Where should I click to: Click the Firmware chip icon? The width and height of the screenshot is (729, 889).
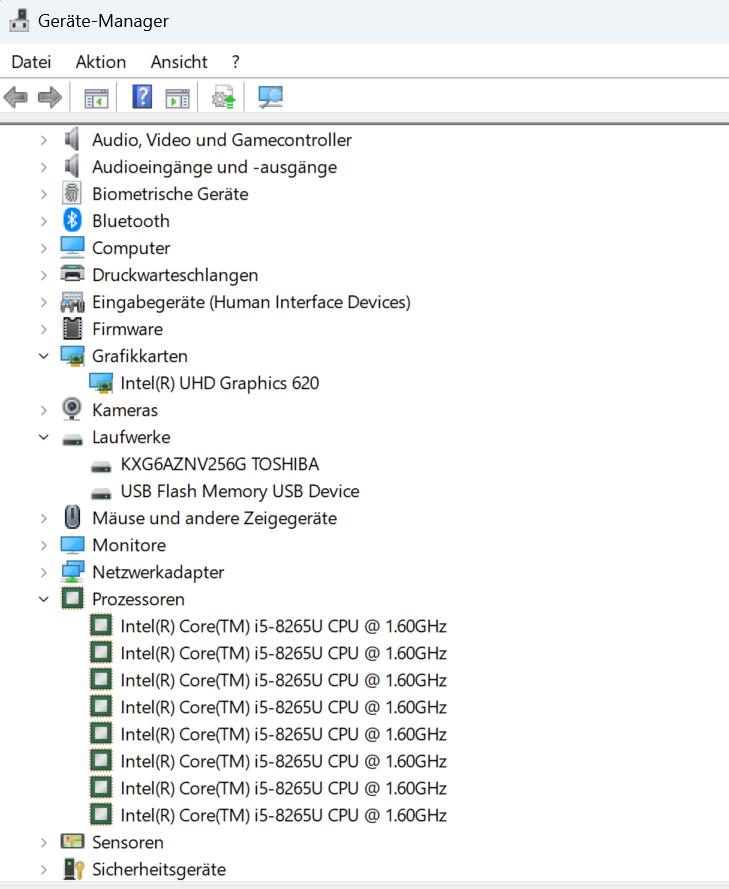[72, 328]
